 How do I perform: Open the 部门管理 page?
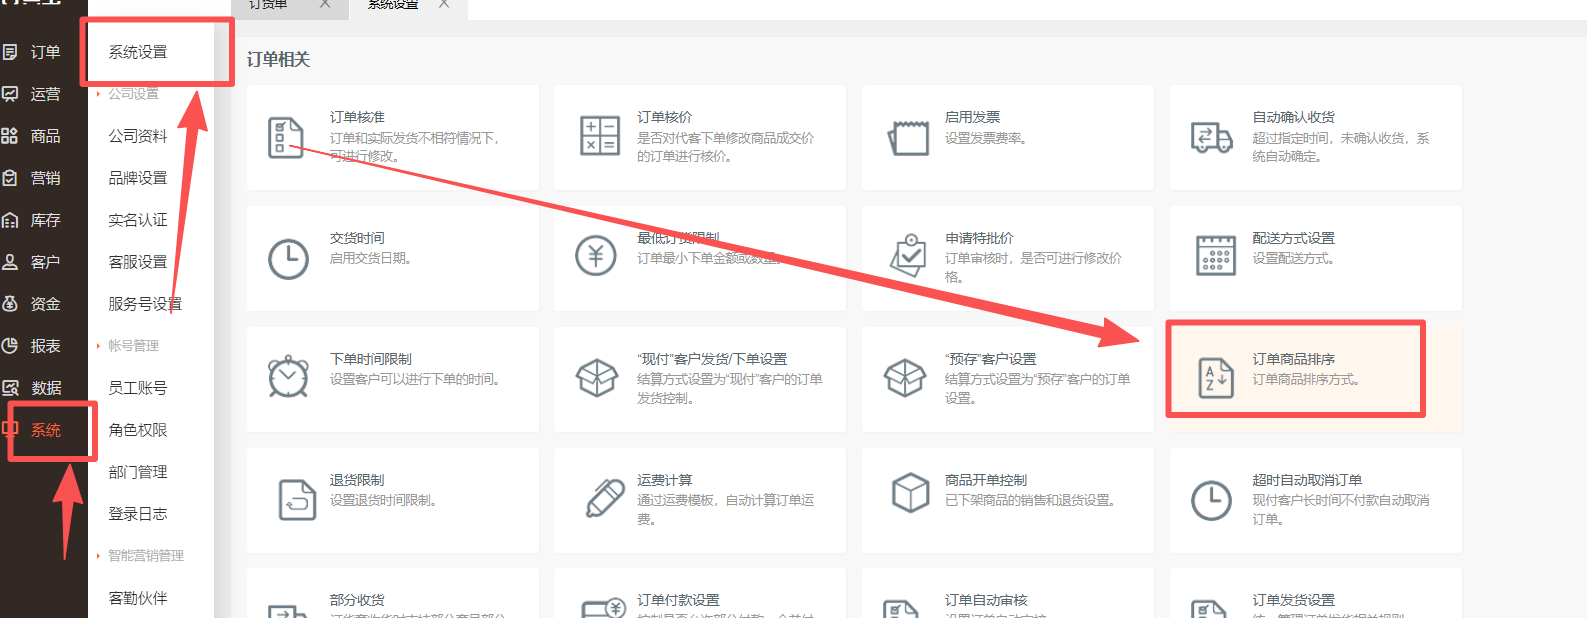click(x=138, y=472)
